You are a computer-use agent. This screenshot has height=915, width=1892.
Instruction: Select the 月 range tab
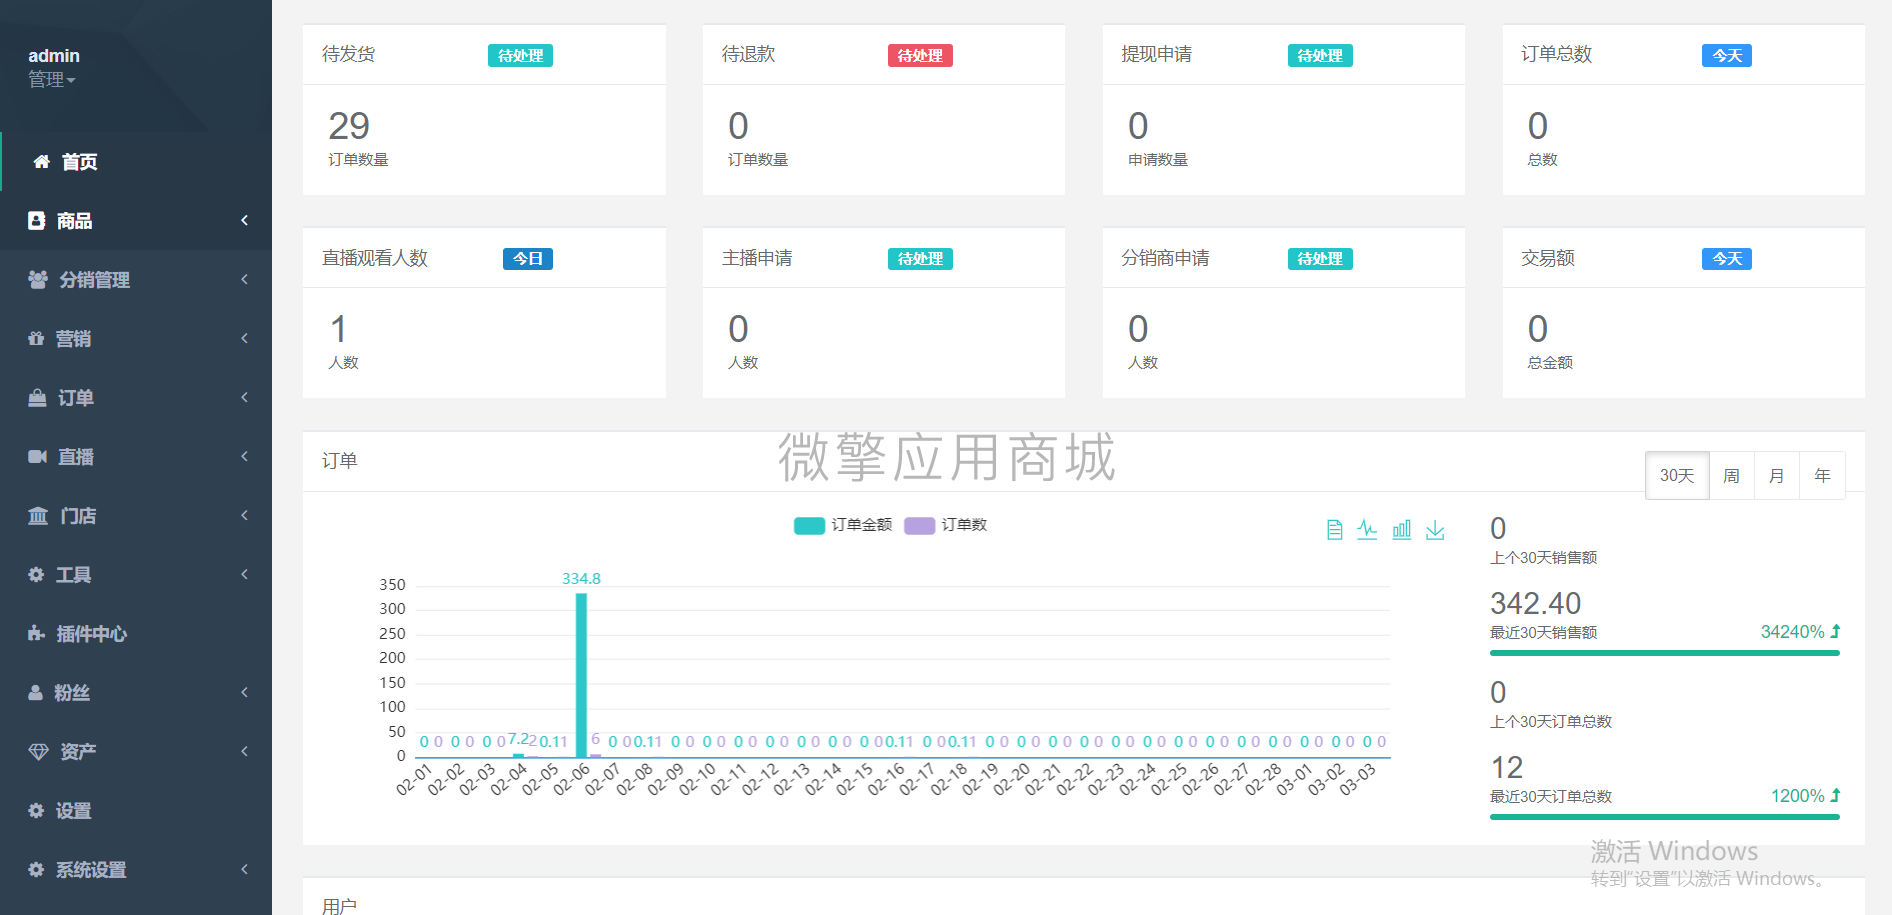(x=1776, y=476)
